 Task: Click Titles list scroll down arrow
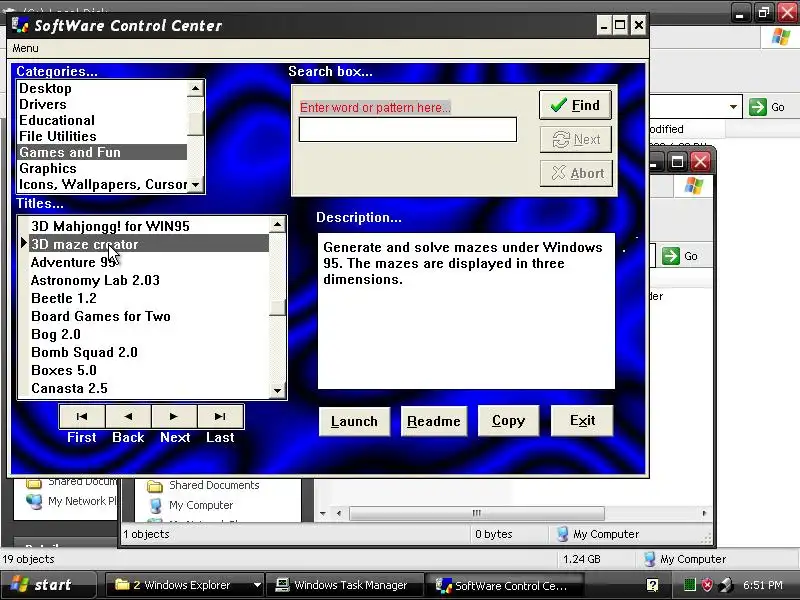(277, 390)
